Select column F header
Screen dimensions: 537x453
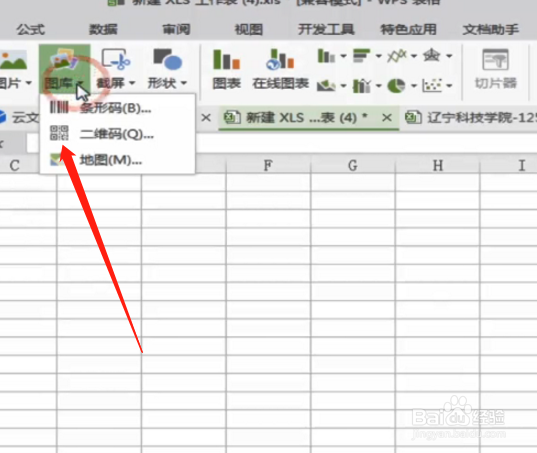coord(268,166)
